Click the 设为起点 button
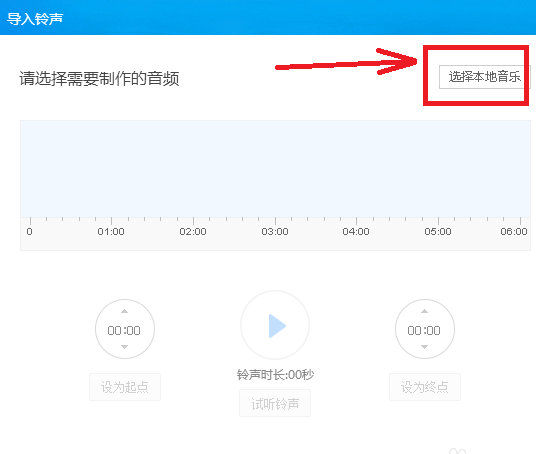This screenshot has height=454, width=536. click(x=125, y=387)
